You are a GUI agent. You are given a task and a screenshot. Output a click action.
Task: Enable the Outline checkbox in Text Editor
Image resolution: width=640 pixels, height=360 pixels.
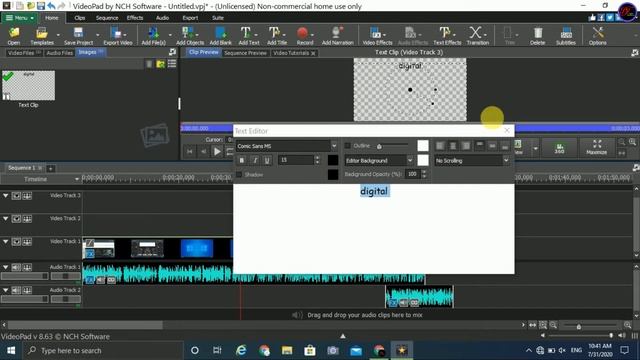point(348,146)
